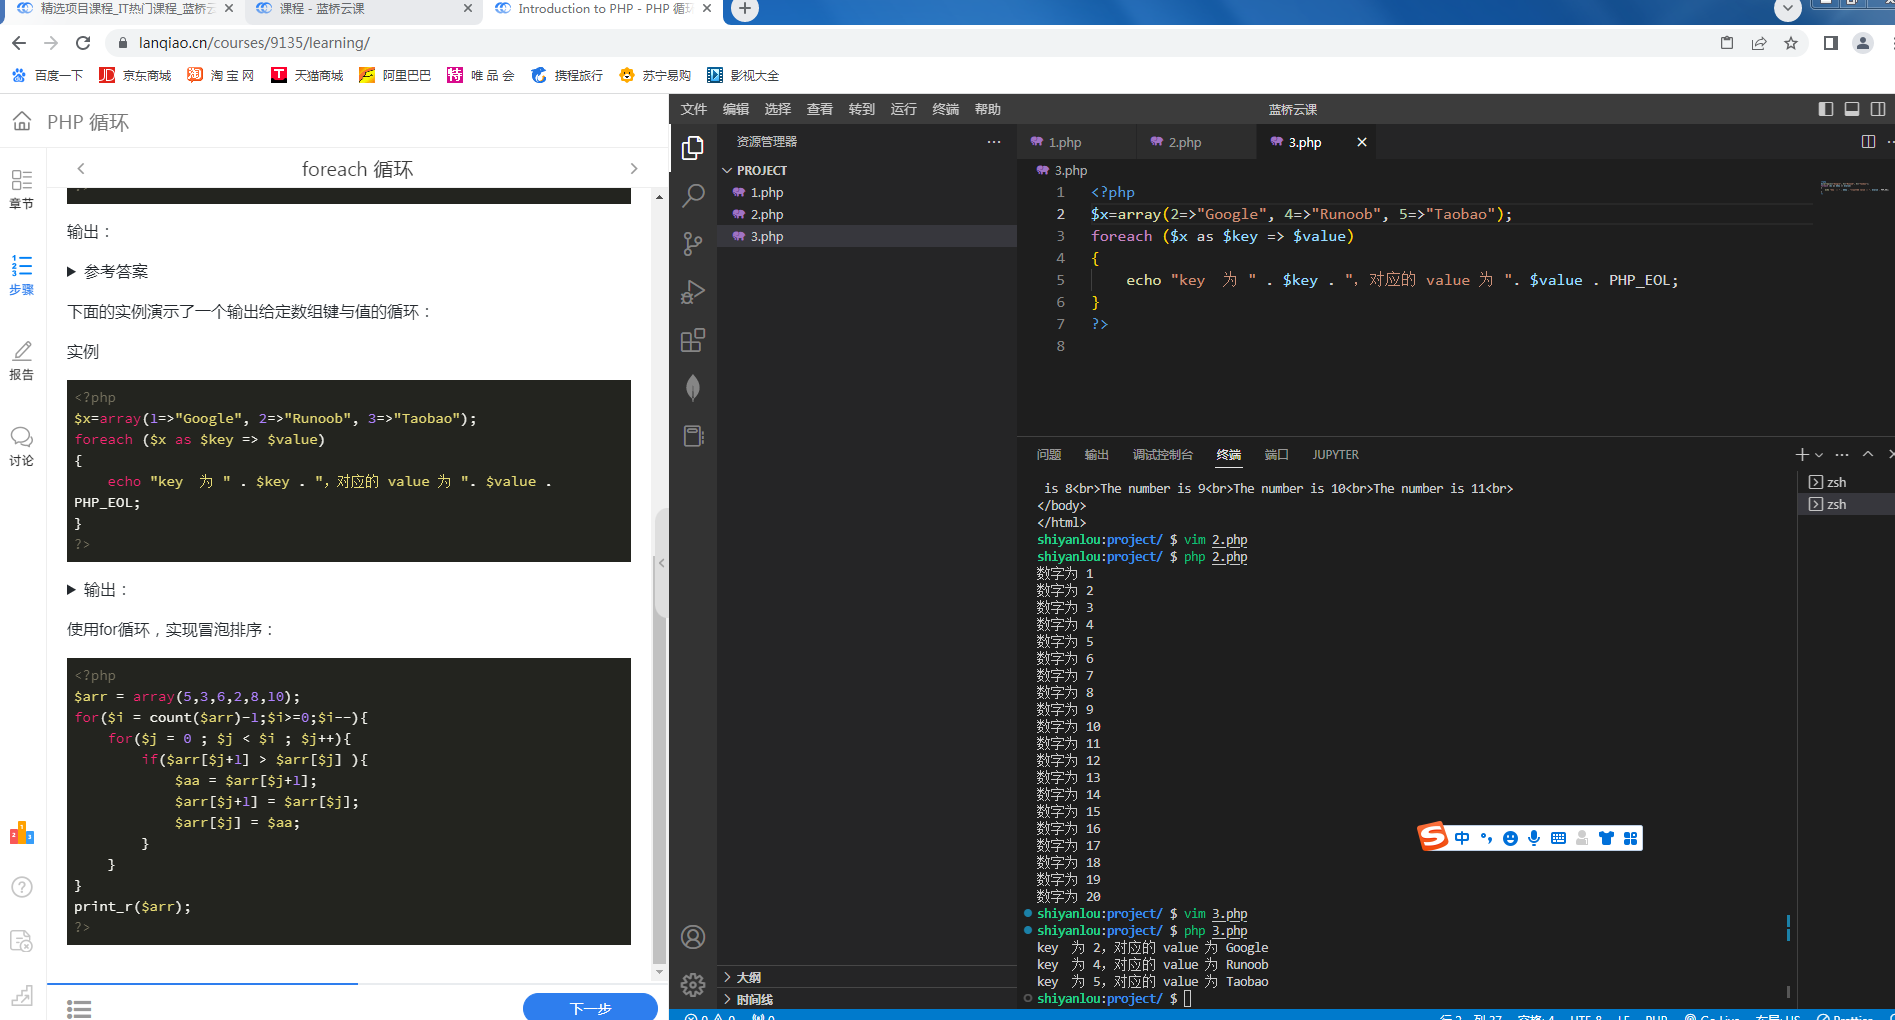
Task: Open the Extensions icon in activity bar
Action: click(x=693, y=341)
